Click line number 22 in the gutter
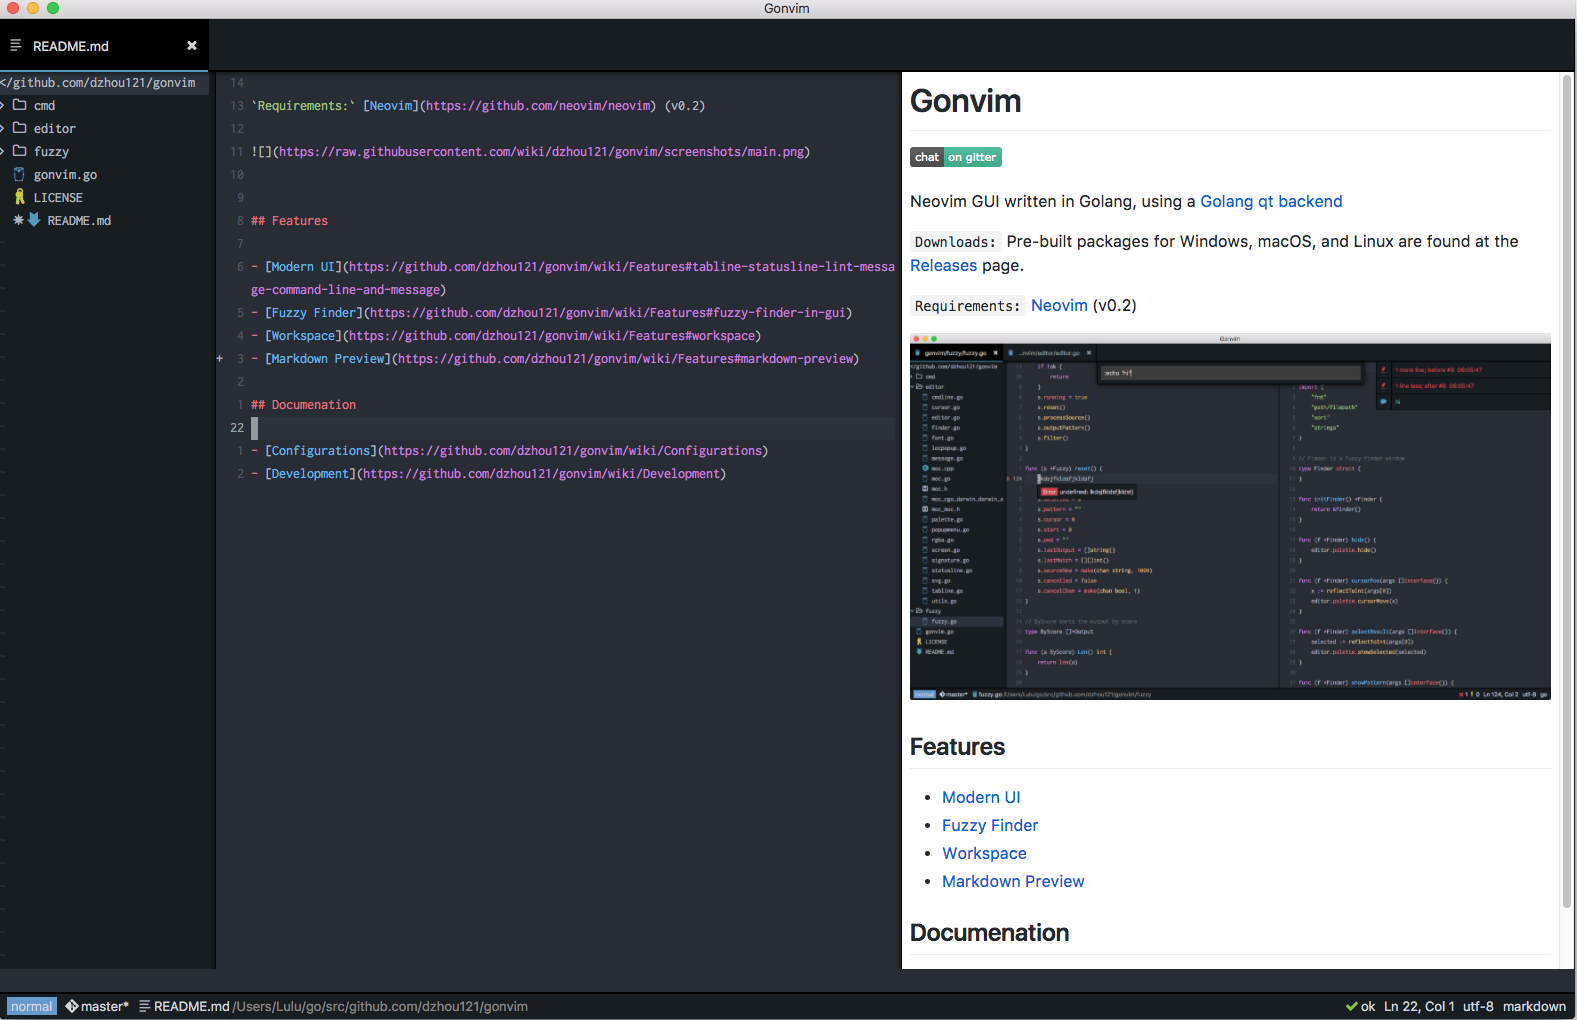This screenshot has width=1577, height=1020. 237,427
